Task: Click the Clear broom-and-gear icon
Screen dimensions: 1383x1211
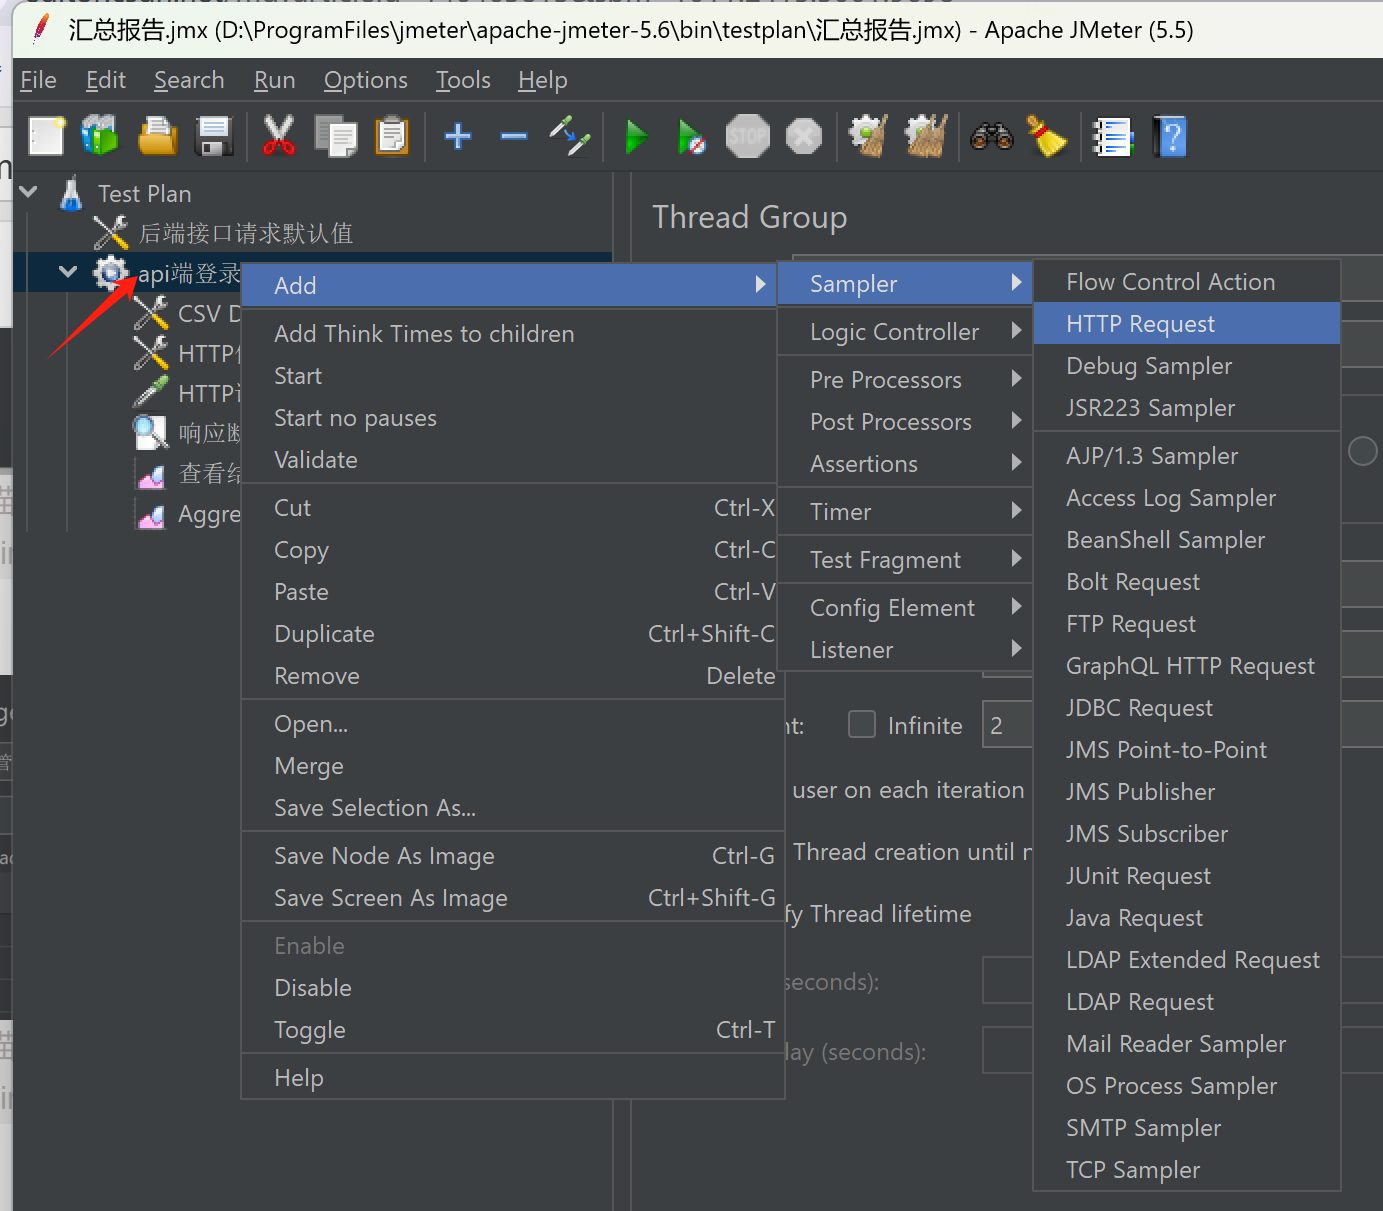Action: pyautogui.click(x=868, y=137)
